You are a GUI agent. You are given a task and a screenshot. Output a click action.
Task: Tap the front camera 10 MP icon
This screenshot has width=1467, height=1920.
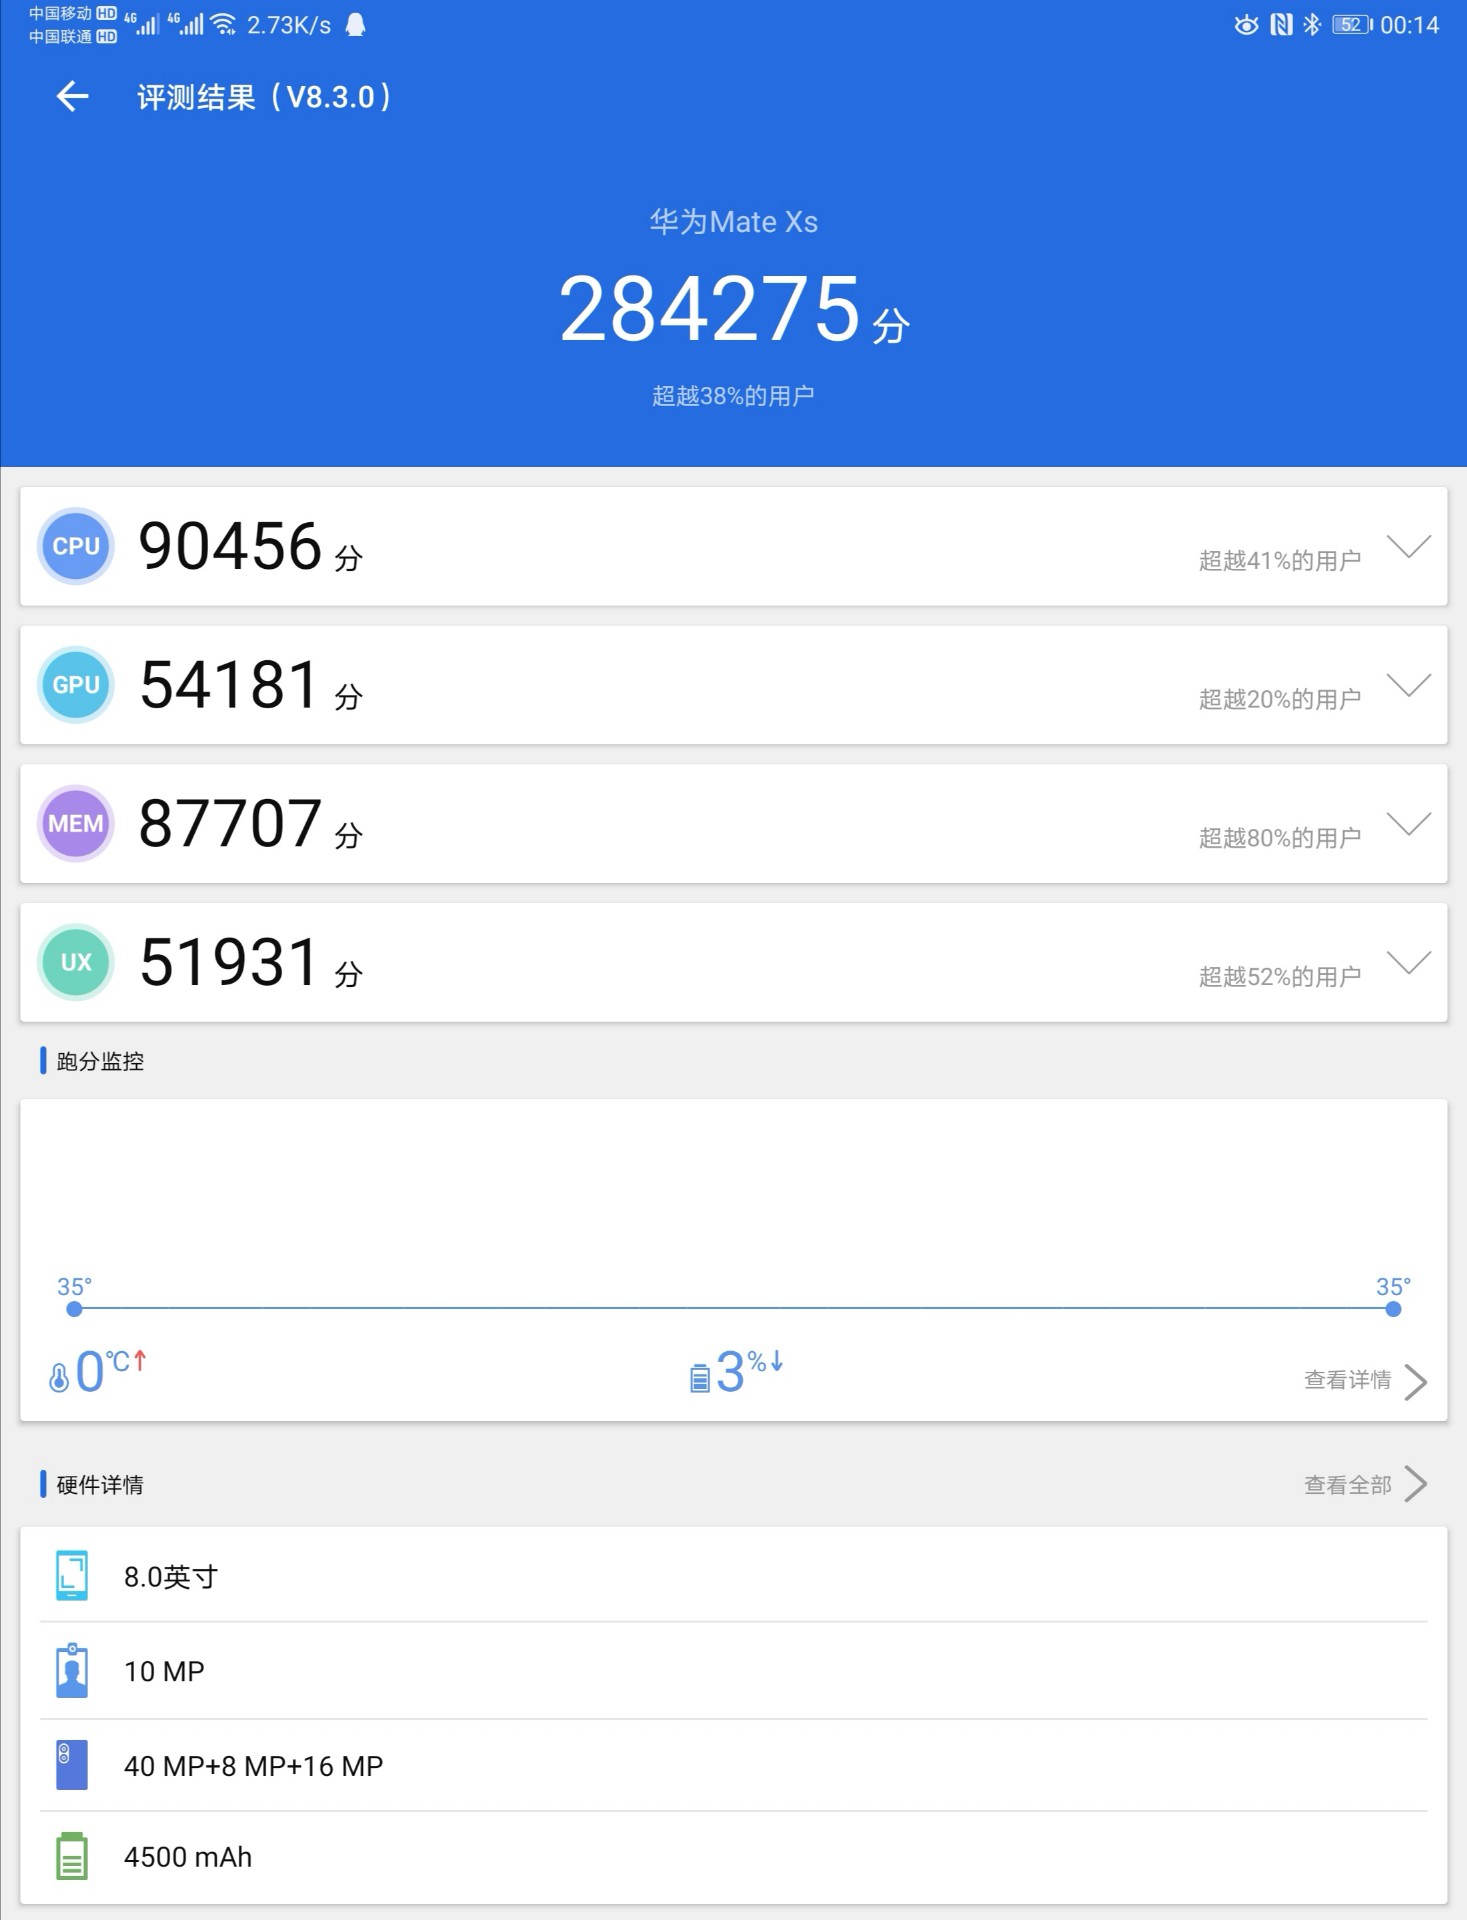(72, 1671)
